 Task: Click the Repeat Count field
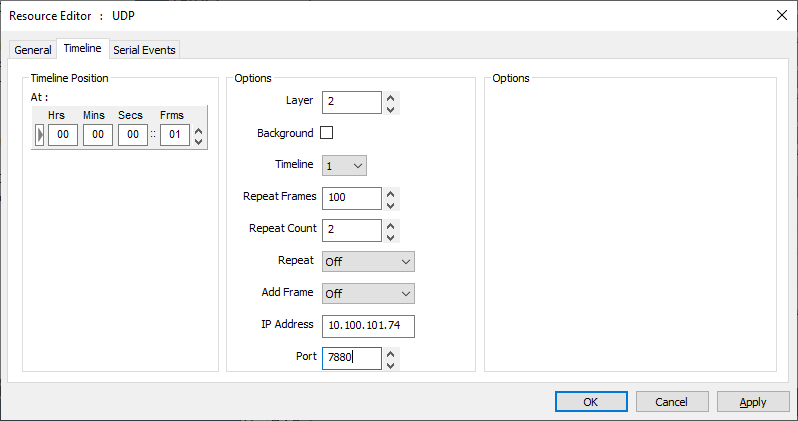pyautogui.click(x=352, y=230)
